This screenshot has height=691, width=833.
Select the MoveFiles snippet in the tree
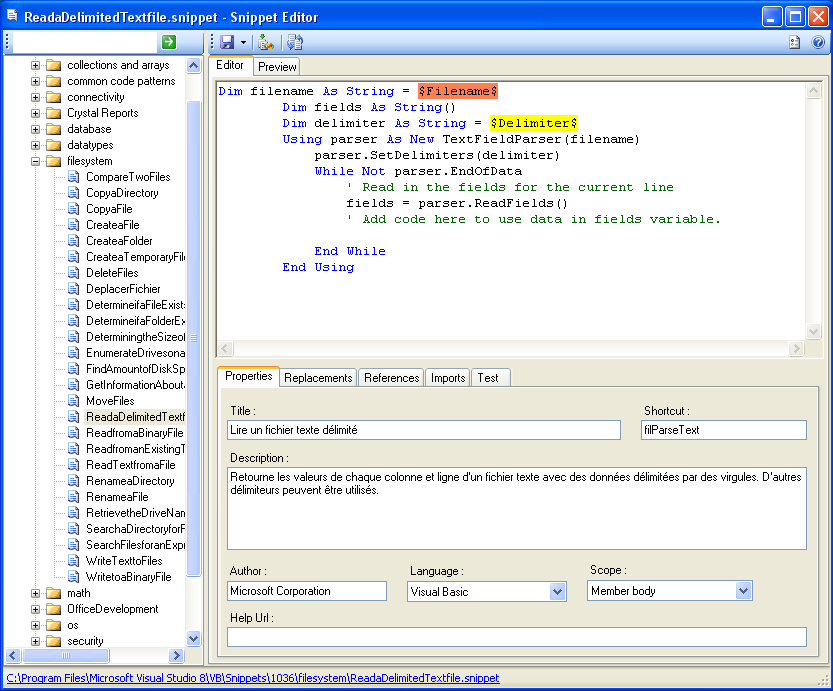(110, 401)
